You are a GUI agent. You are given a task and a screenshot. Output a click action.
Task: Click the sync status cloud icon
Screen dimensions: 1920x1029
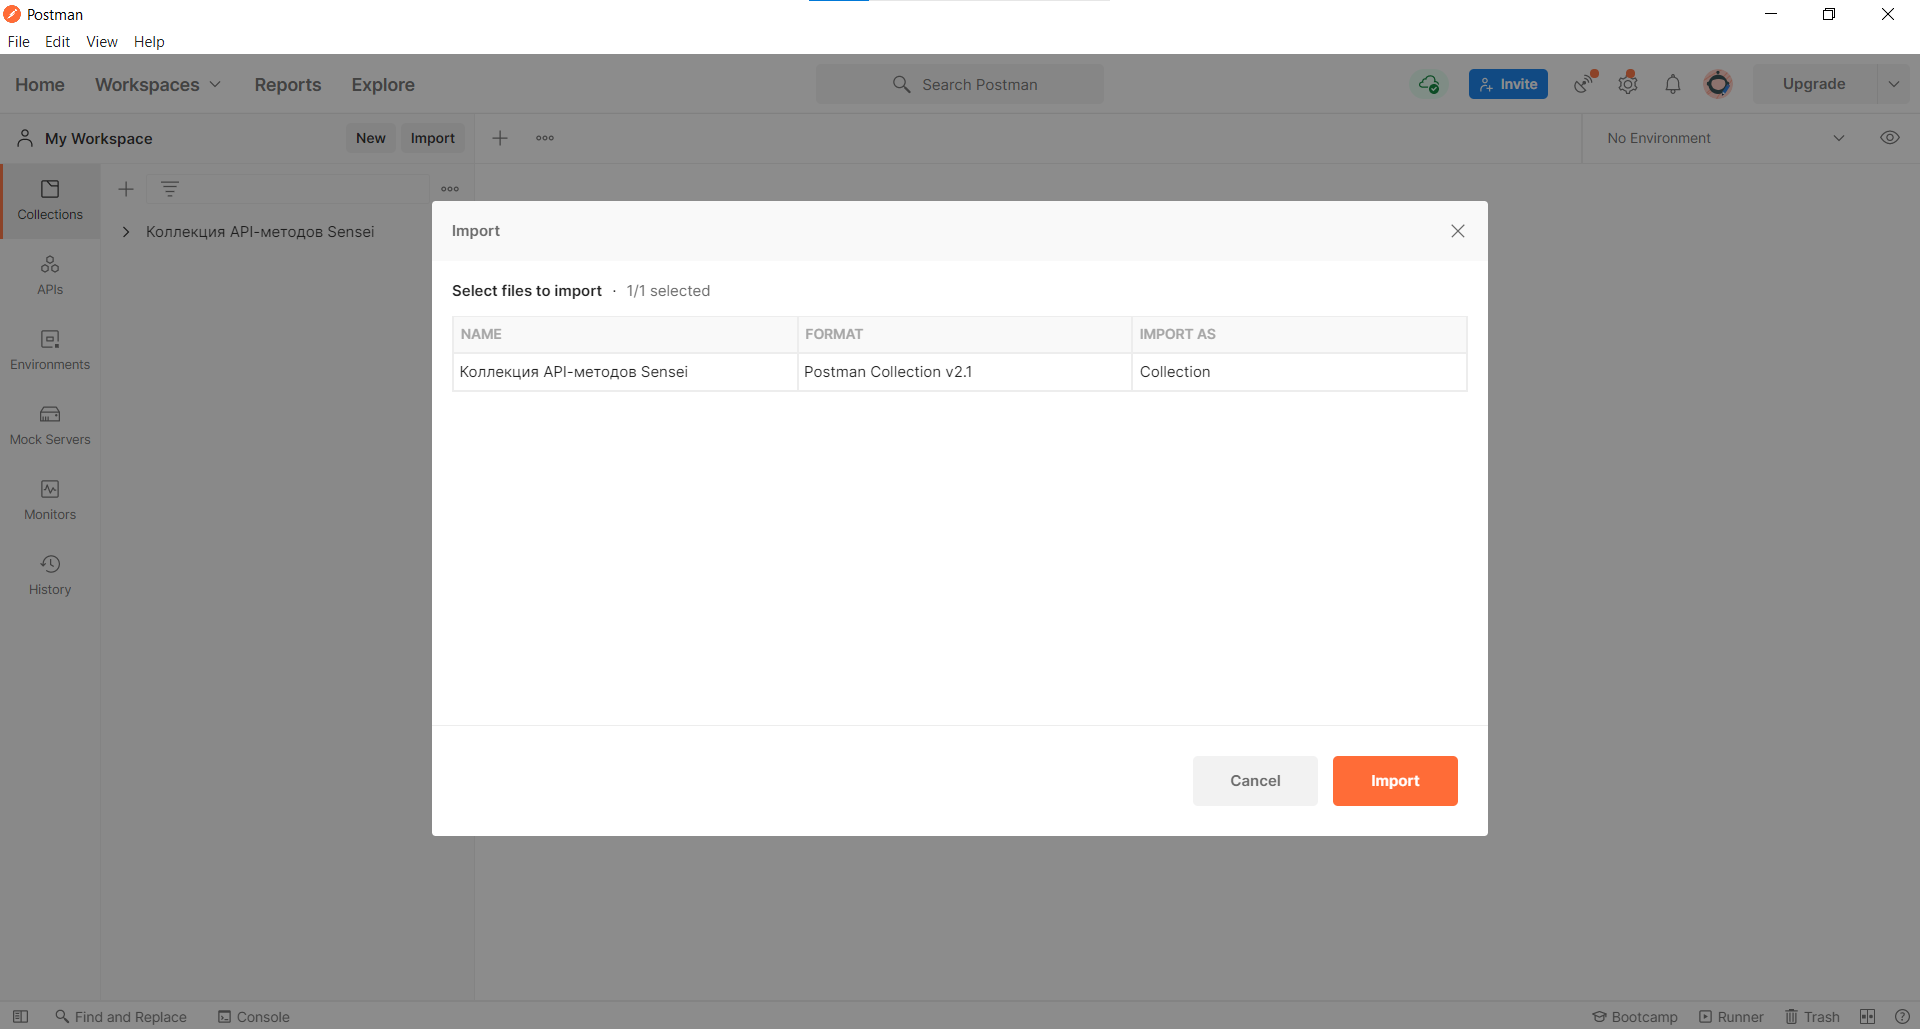1429,84
